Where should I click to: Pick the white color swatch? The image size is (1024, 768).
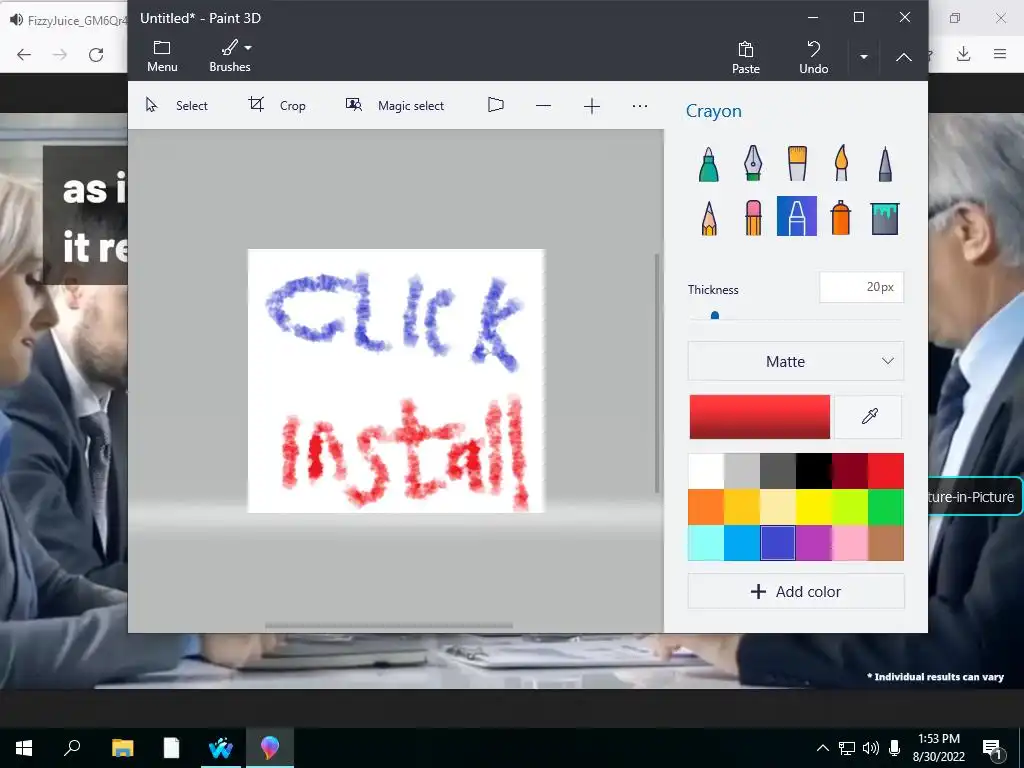coord(706,471)
